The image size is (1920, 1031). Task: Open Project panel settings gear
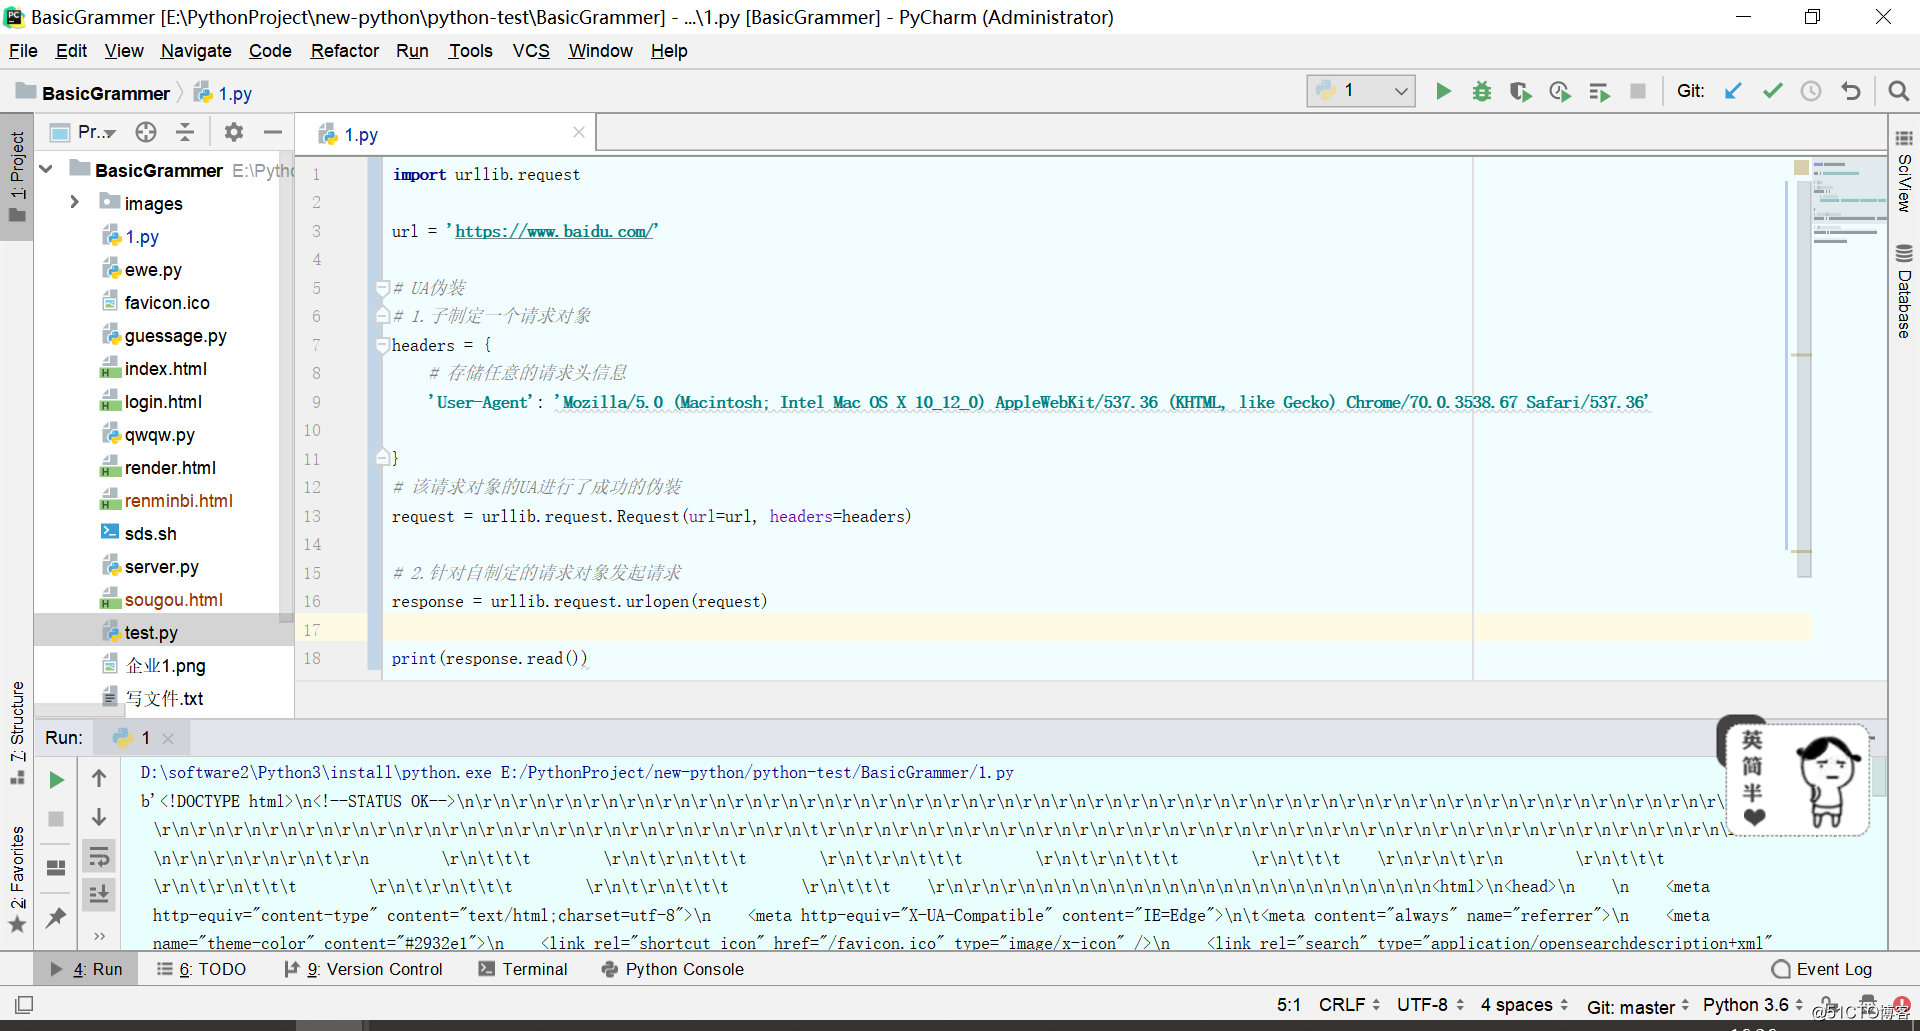click(x=234, y=132)
